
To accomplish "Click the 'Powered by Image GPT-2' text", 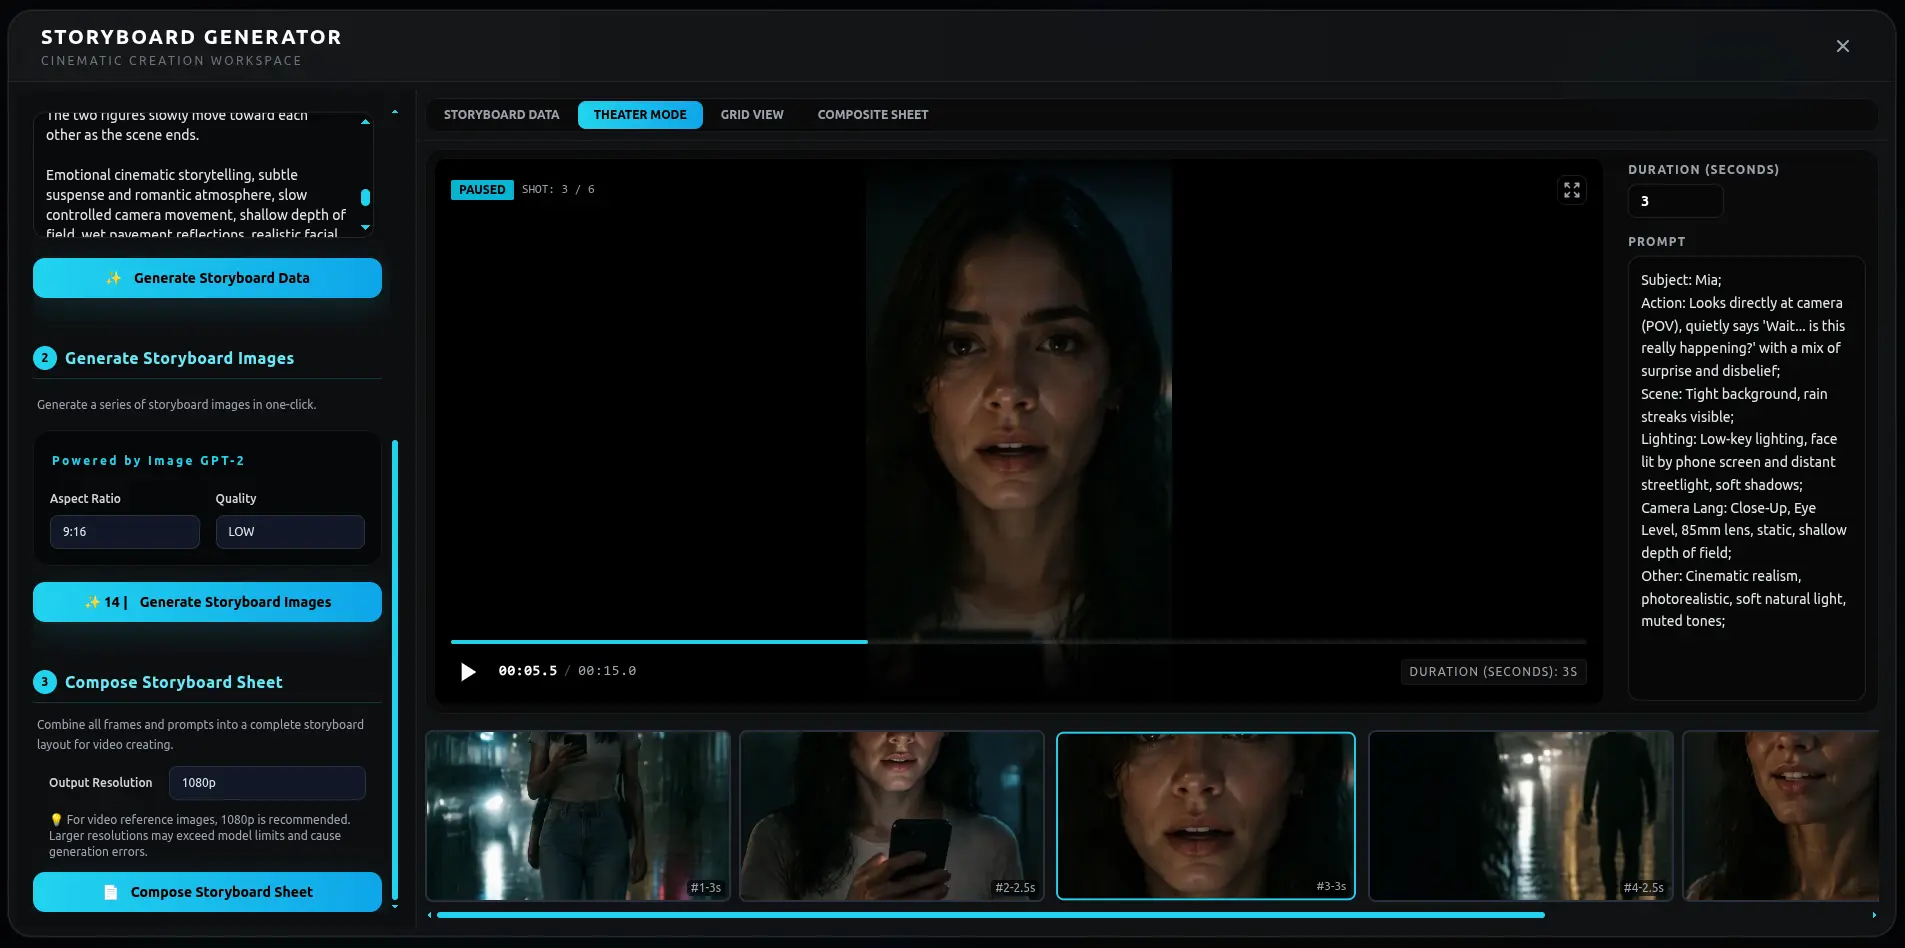I will [x=148, y=461].
